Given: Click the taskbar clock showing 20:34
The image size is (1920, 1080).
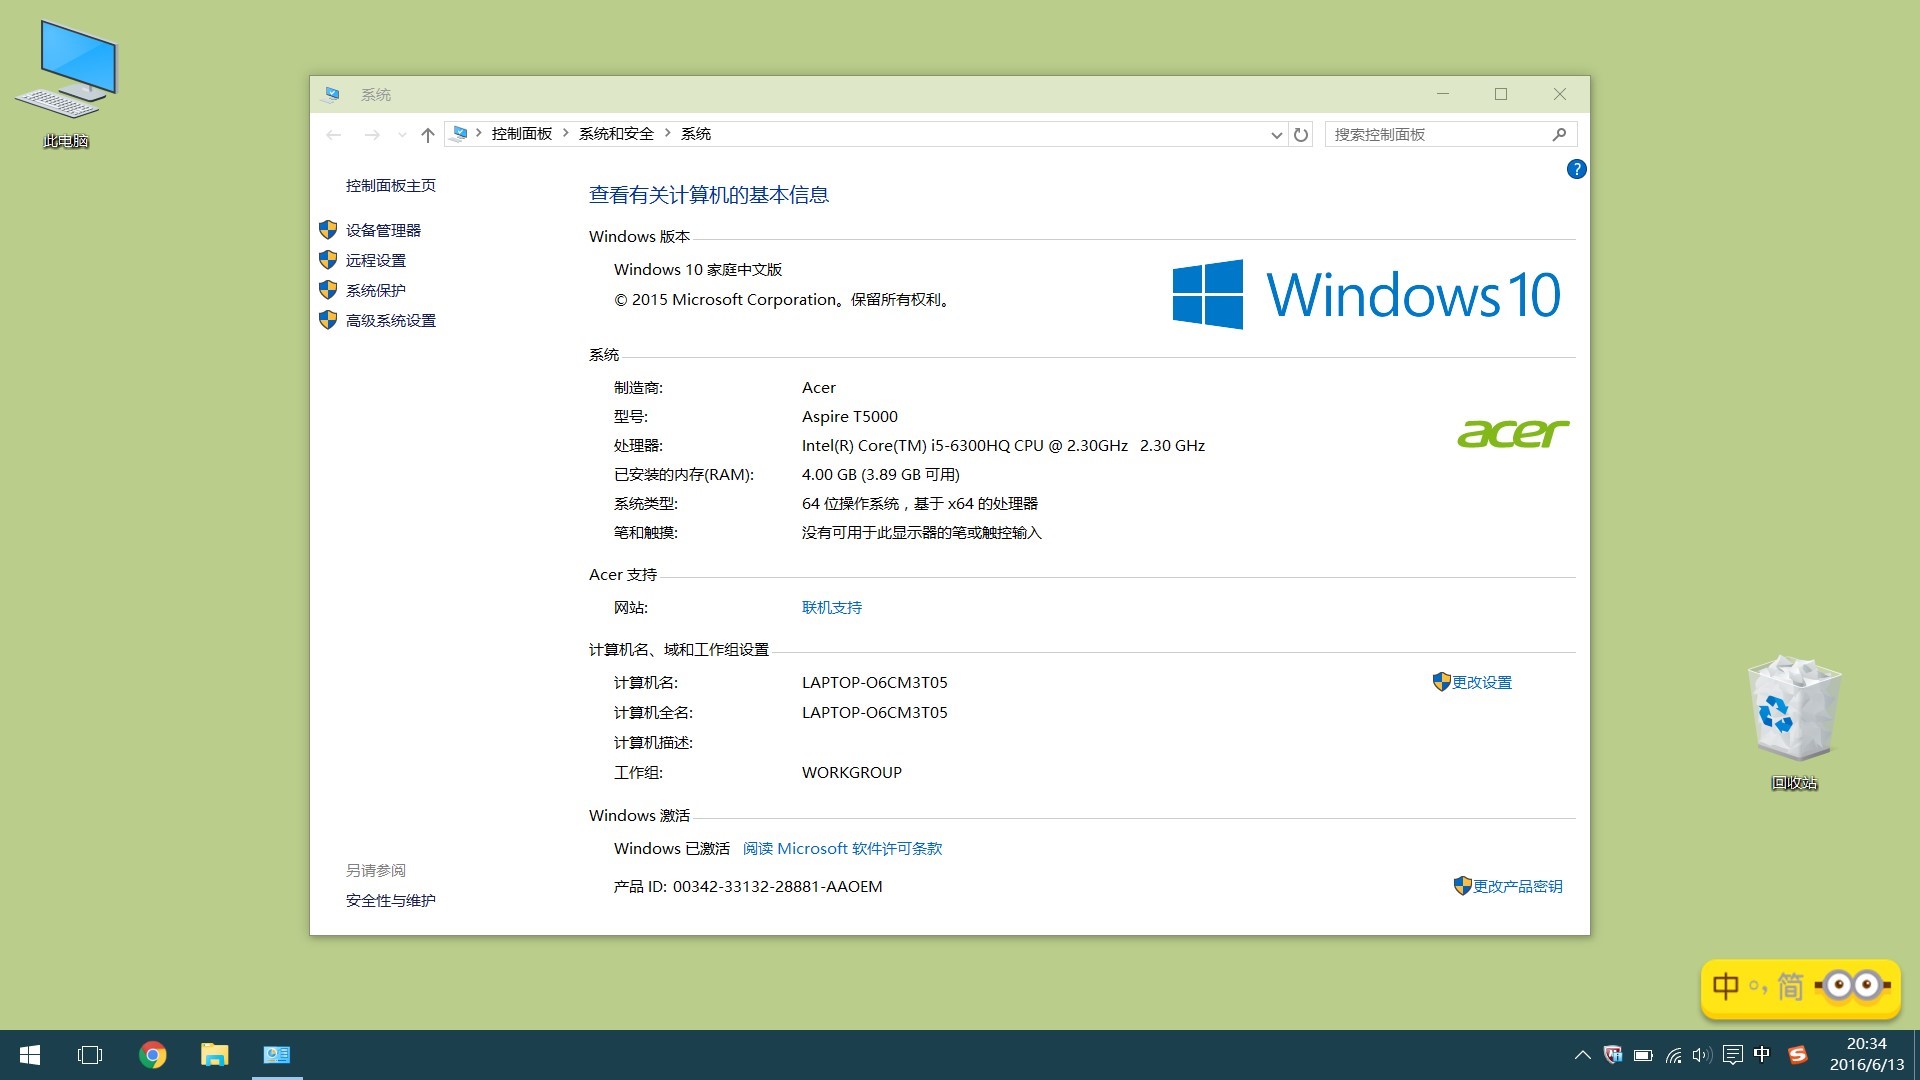Looking at the screenshot, I should [x=1867, y=1055].
